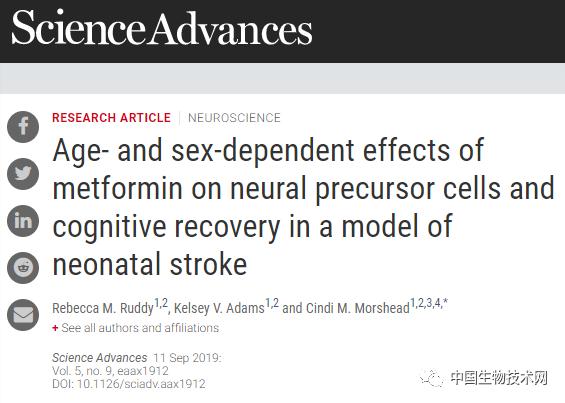Open the NEUROSCIENCE subject link
The height and width of the screenshot is (403, 565).
point(234,118)
